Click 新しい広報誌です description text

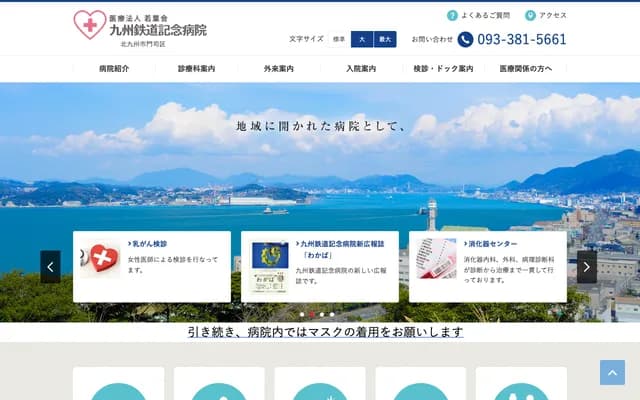[x=341, y=276]
